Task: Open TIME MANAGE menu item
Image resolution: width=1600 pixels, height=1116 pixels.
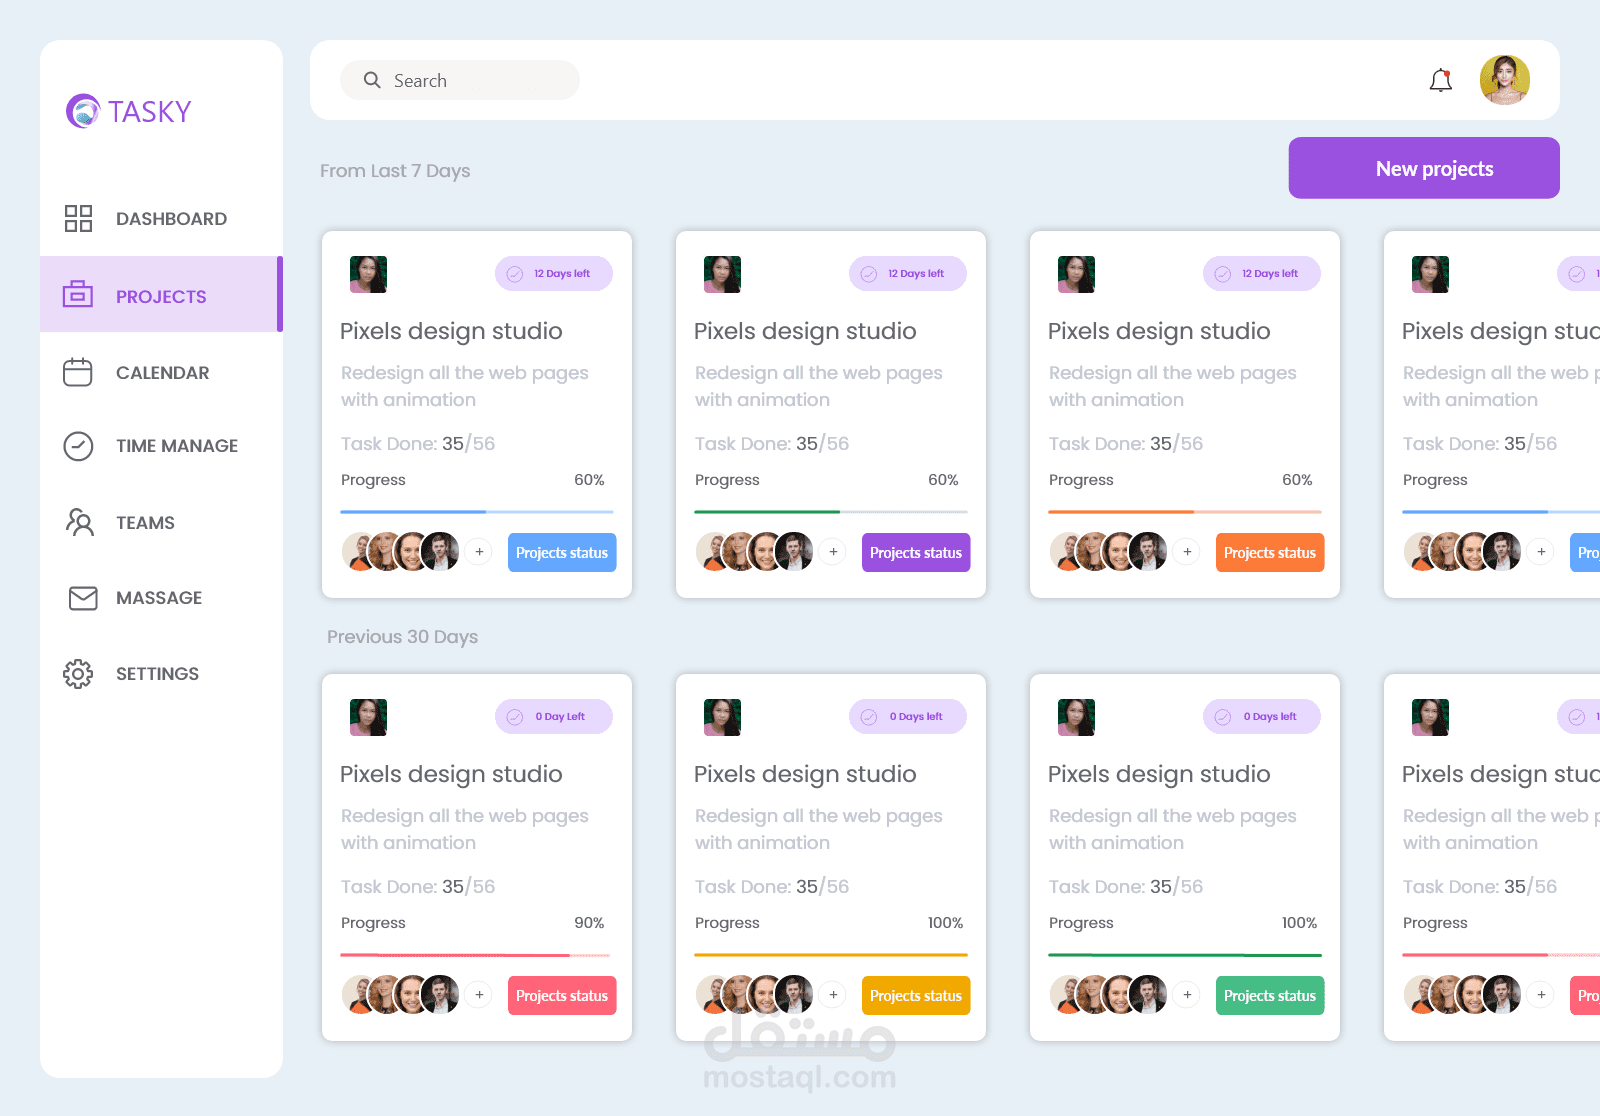Action: [x=177, y=446]
